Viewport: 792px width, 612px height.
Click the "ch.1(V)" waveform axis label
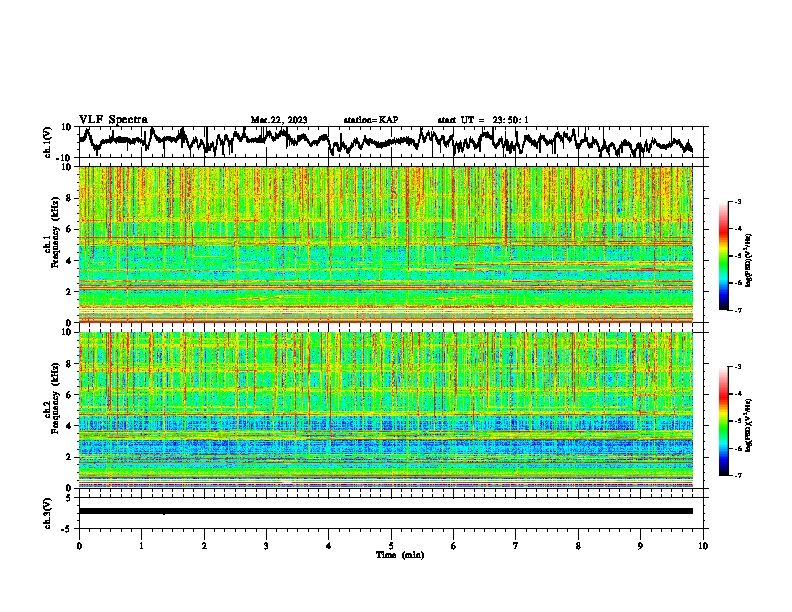click(48, 142)
